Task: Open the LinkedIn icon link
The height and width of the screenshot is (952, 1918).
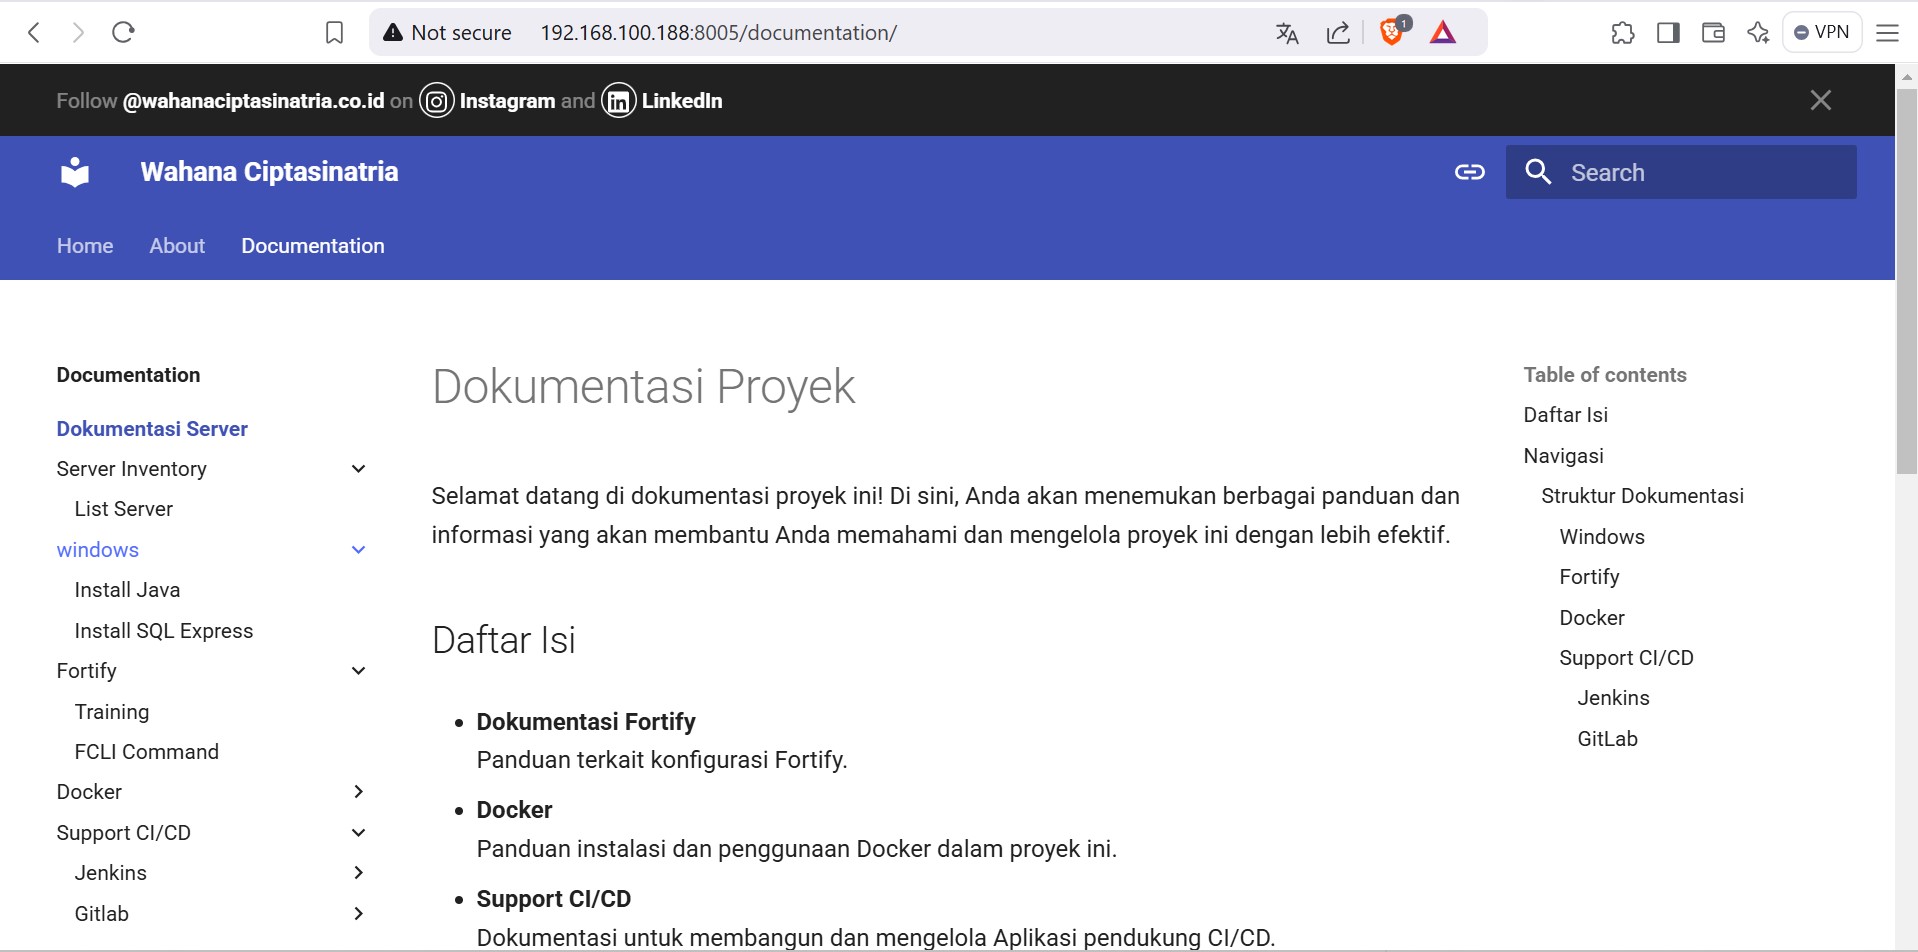Action: point(618,101)
